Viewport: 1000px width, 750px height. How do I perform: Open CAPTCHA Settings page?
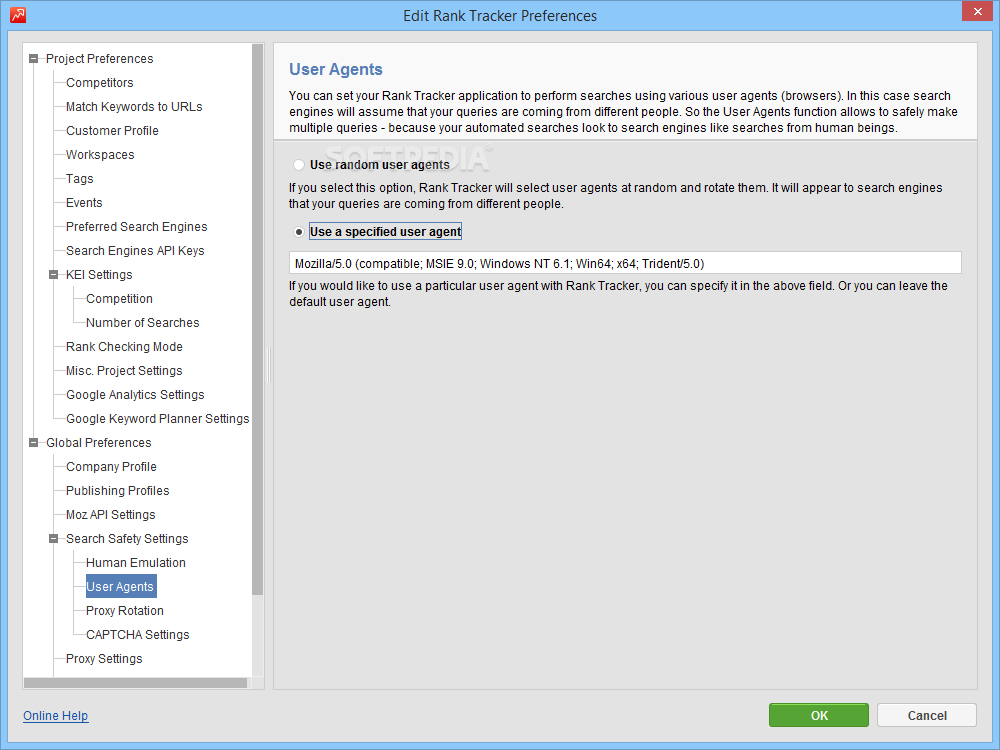138,635
